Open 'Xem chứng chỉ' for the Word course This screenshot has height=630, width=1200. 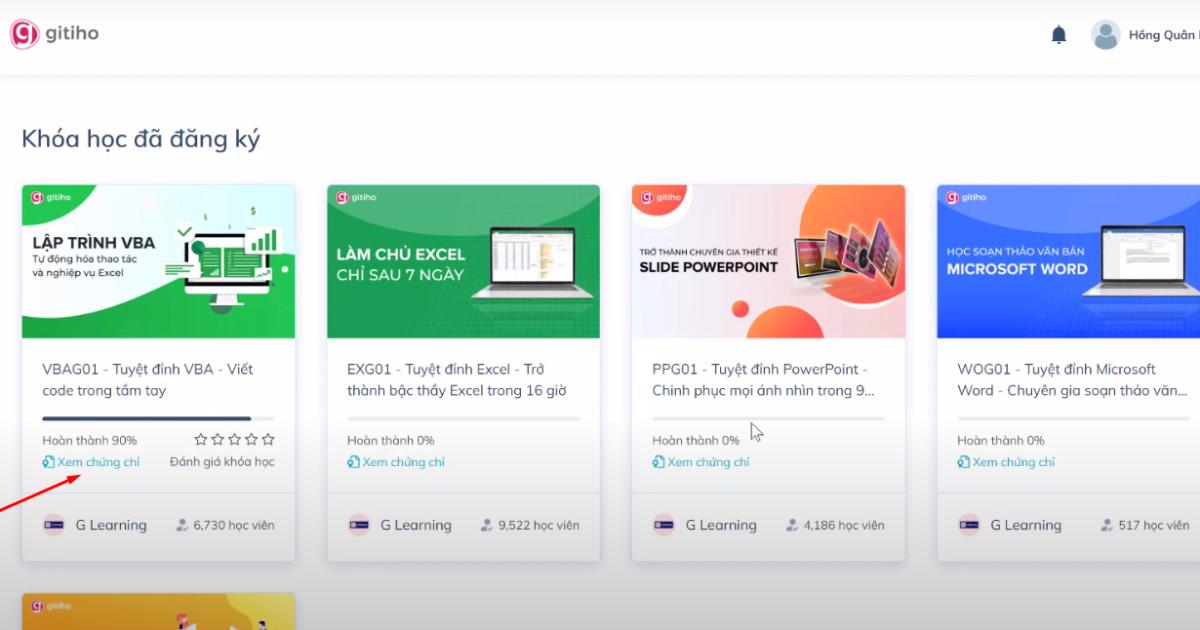pos(1013,462)
